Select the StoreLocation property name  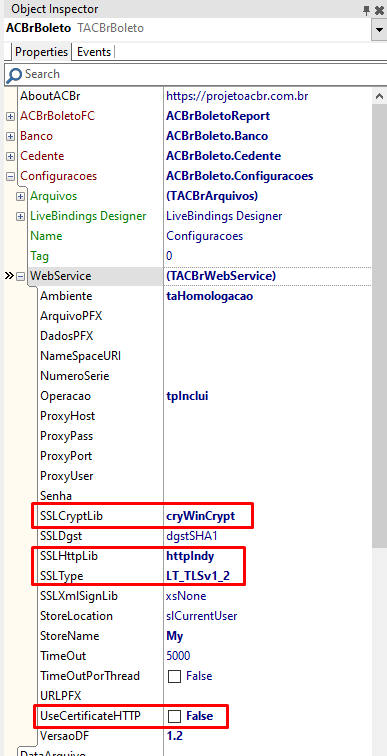click(x=76, y=616)
